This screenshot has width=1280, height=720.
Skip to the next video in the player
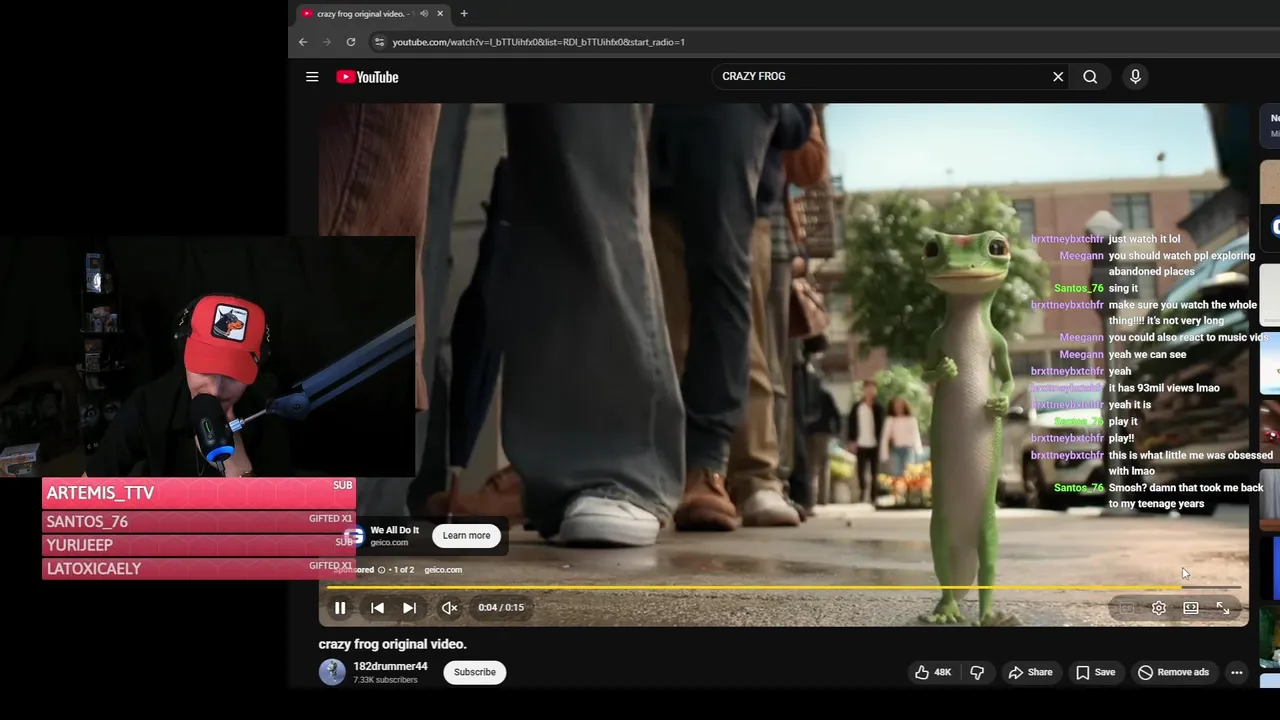click(409, 608)
